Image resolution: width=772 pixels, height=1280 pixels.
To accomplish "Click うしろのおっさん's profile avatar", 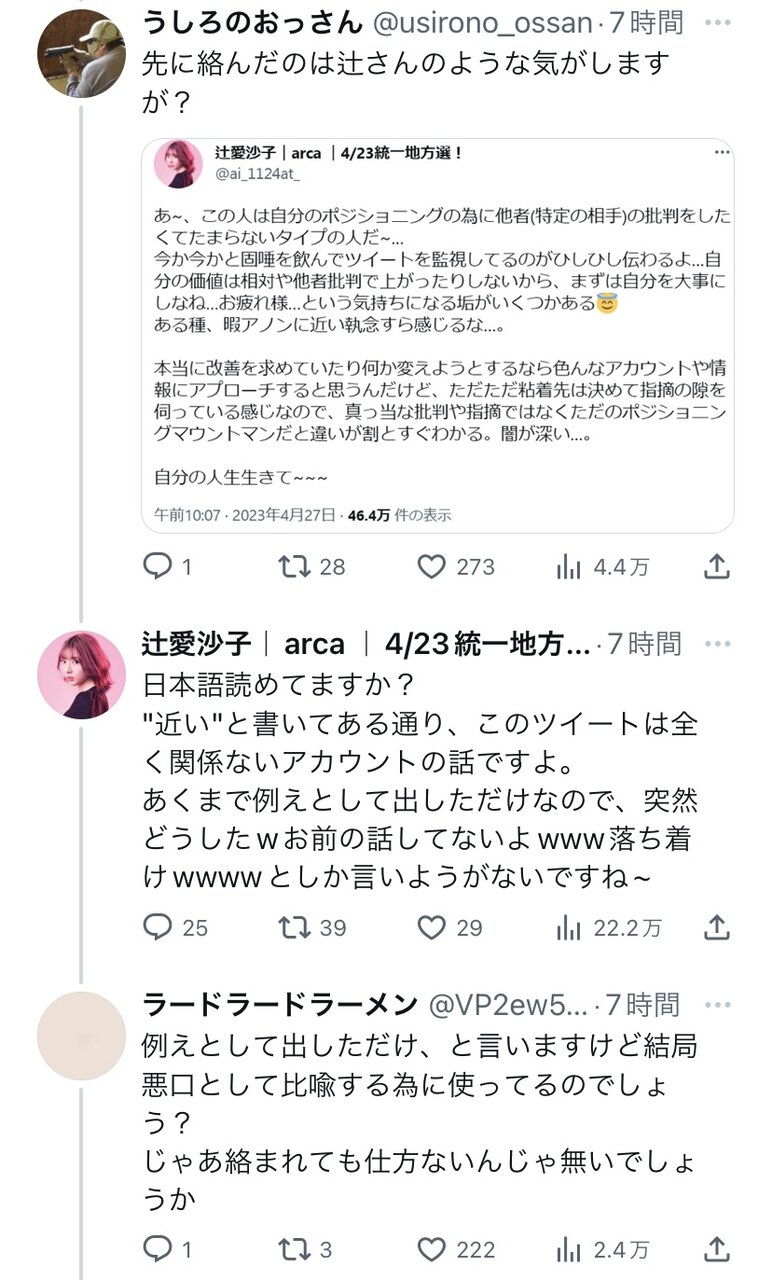I will [x=82, y=54].
